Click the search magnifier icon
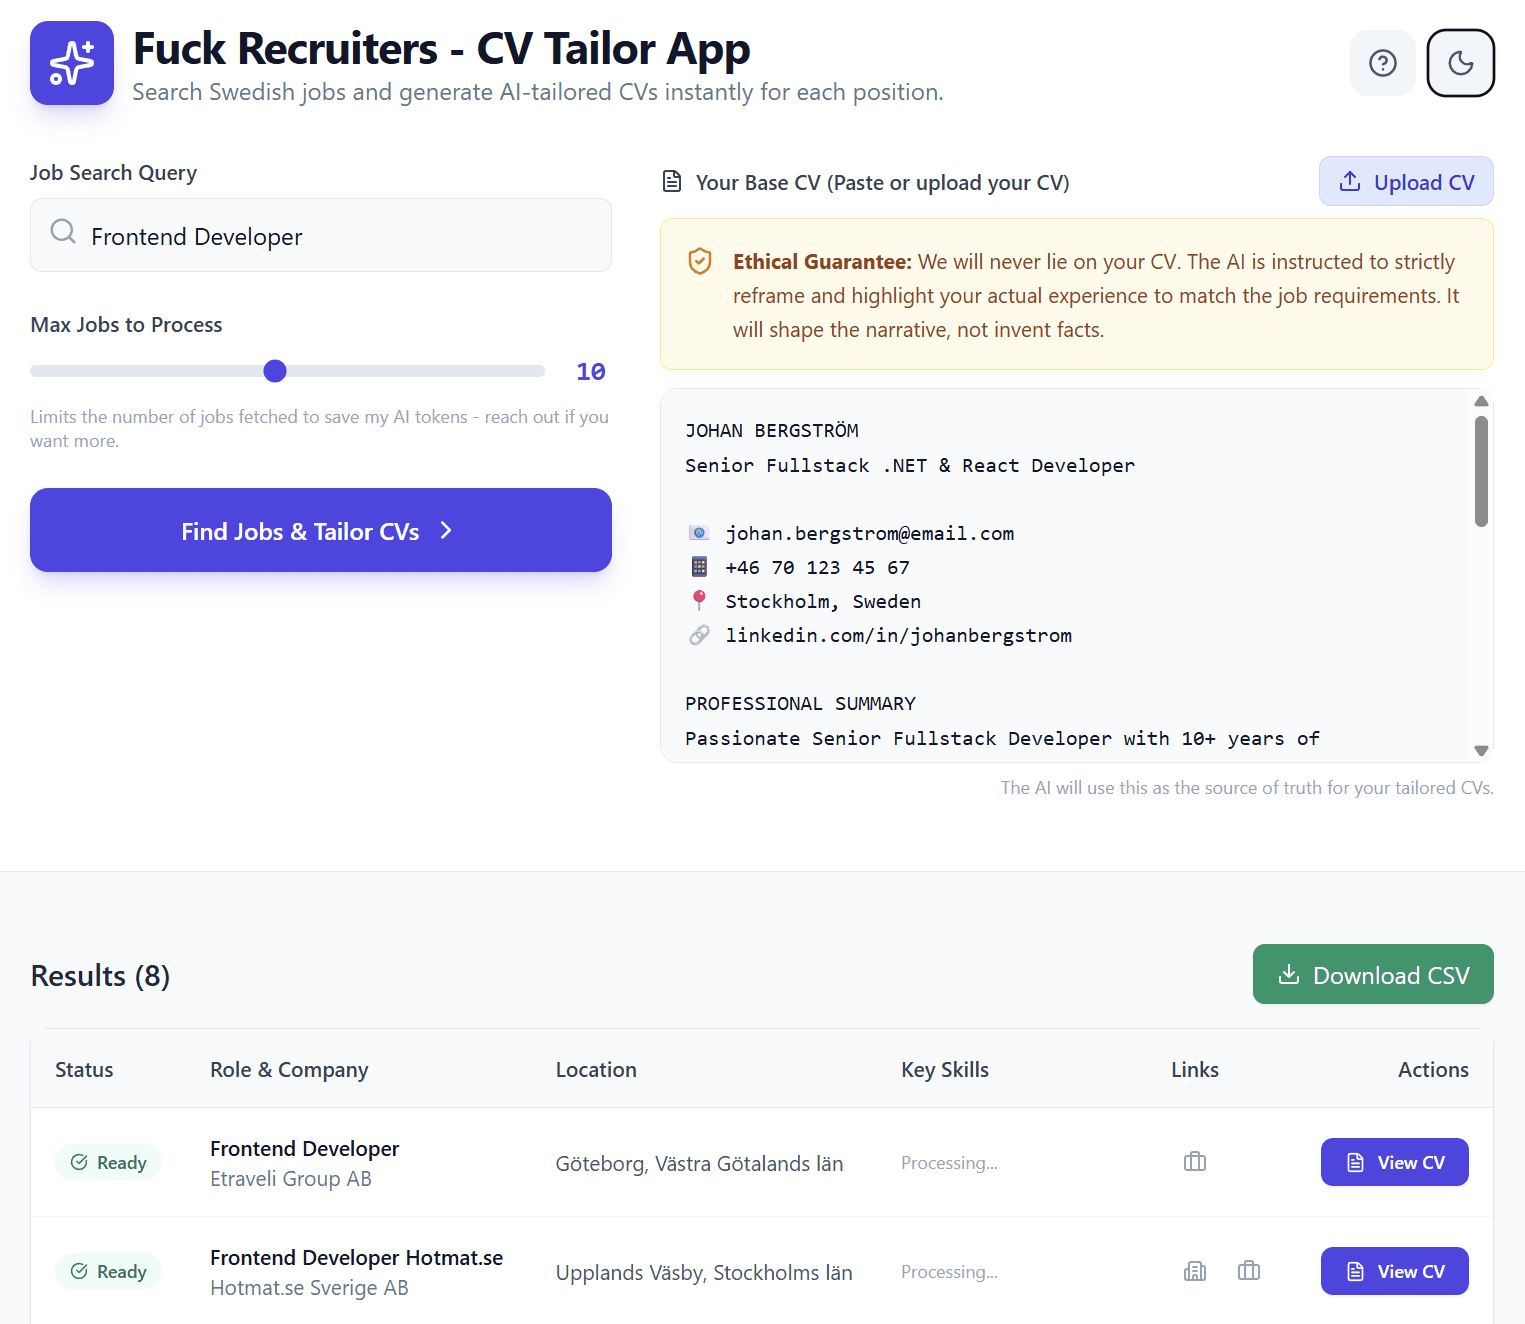Screen dimensions: 1525x1324 [63, 232]
